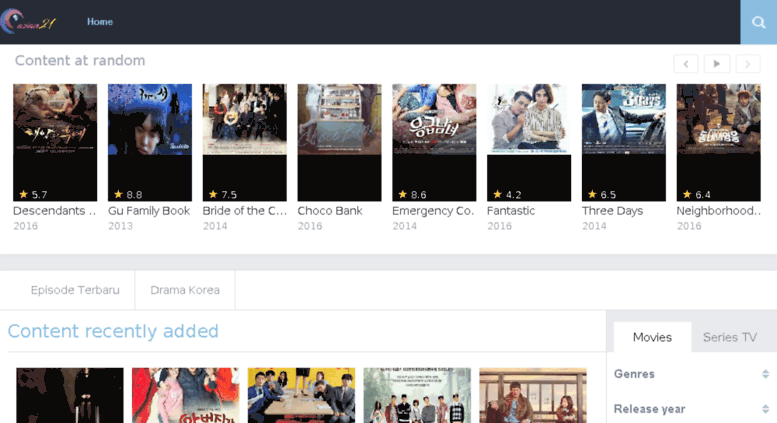The image size is (777, 423).
Task: Switch to Drama Korea tab
Action: 185,290
